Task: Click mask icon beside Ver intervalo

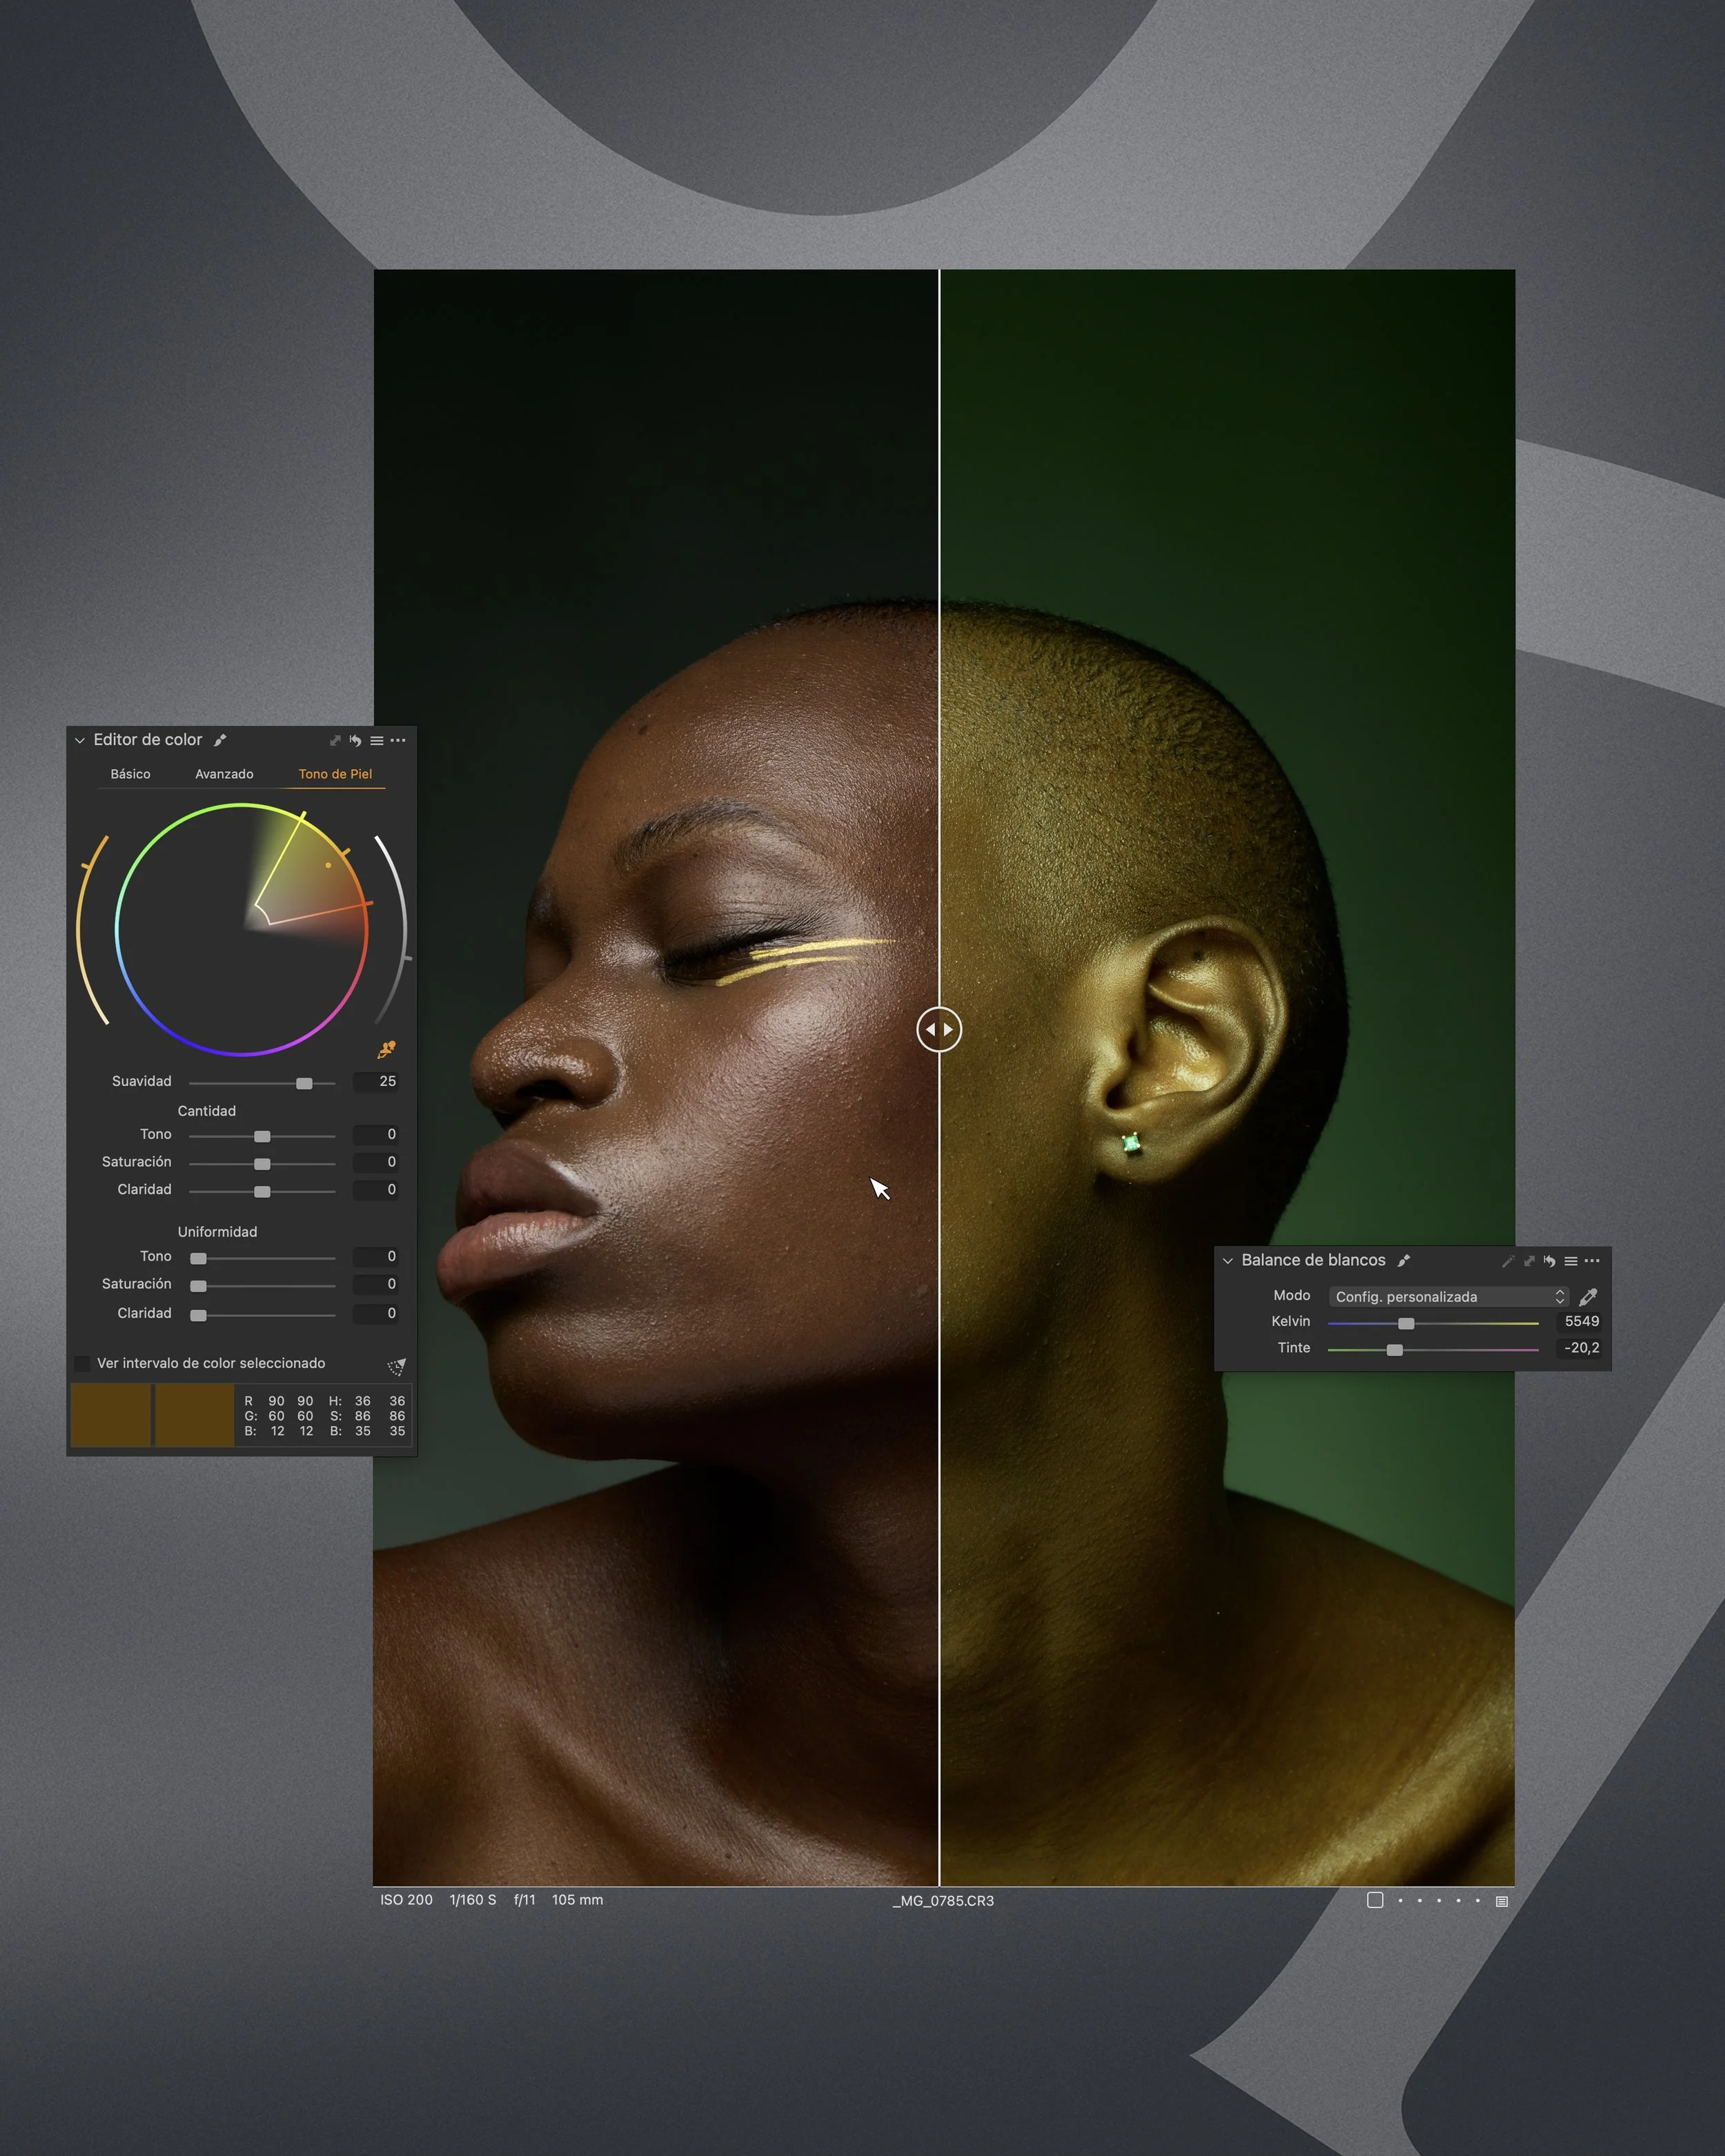Action: coord(397,1366)
